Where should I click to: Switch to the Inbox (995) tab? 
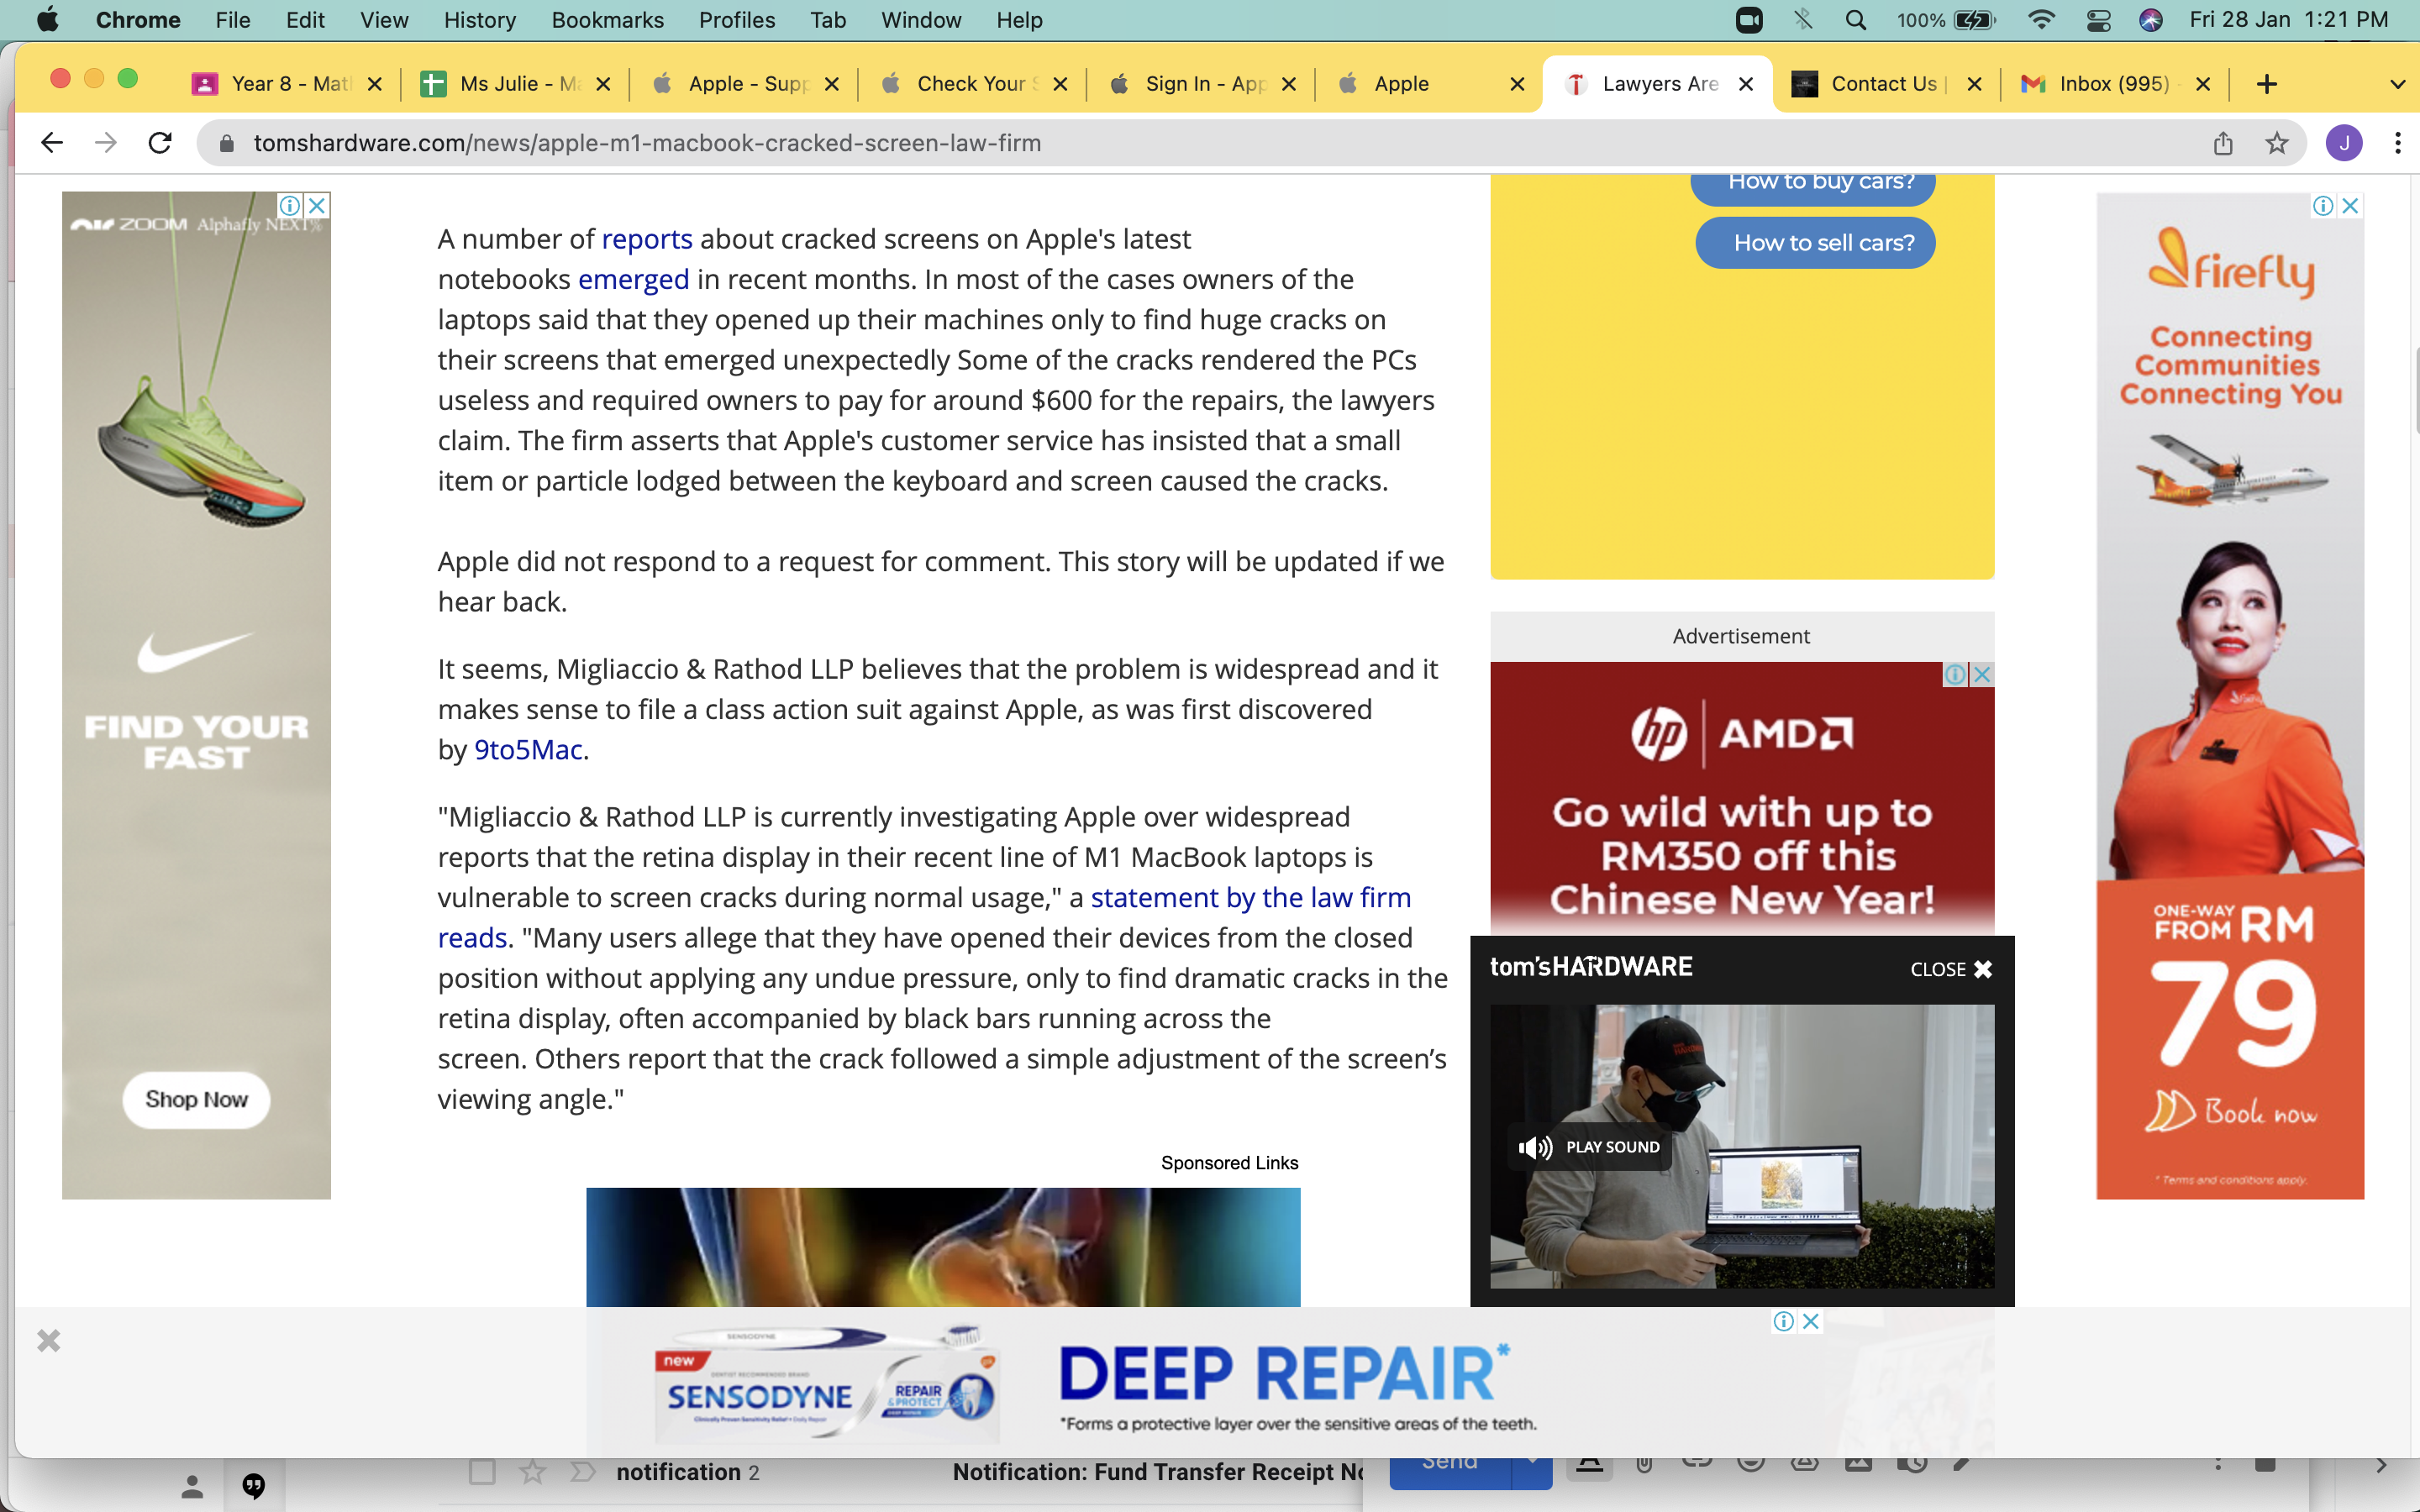pyautogui.click(x=2112, y=84)
